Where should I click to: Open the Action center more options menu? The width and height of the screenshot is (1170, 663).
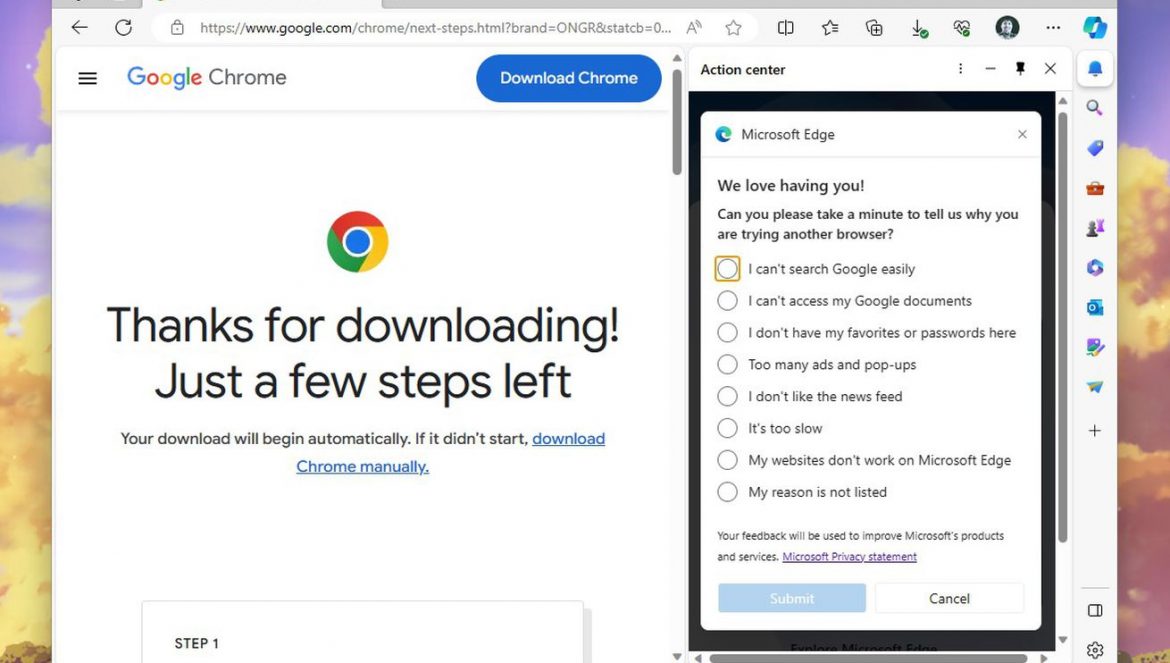tap(960, 69)
